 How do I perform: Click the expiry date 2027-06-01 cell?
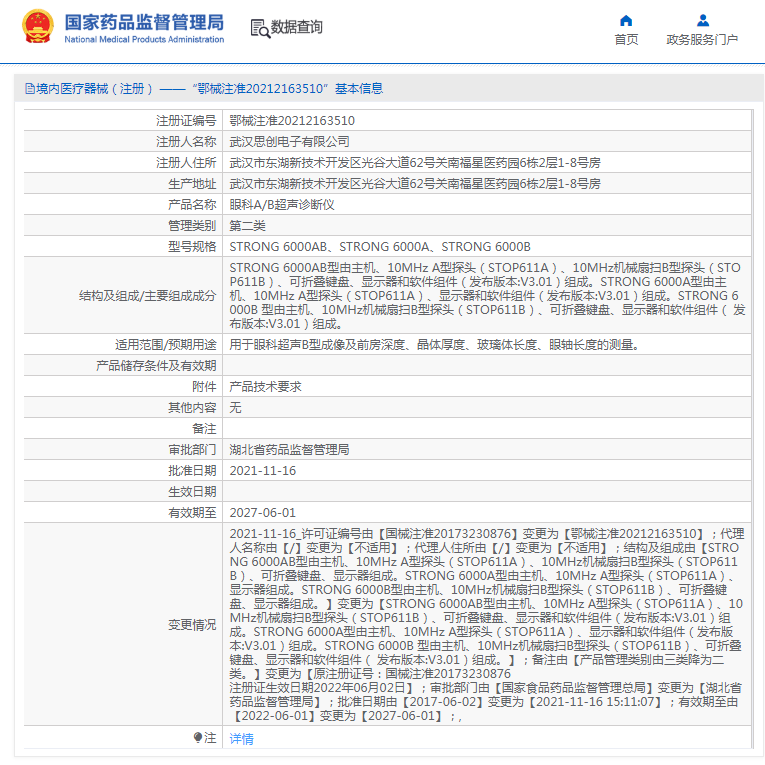263,513
